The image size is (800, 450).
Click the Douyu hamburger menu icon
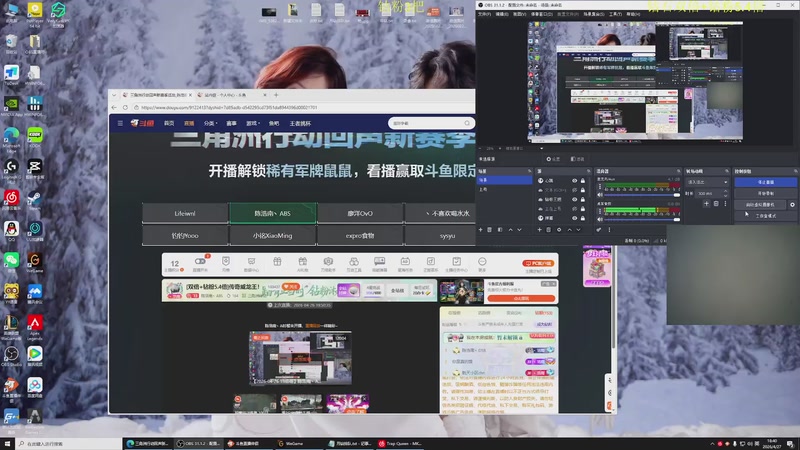pos(120,123)
